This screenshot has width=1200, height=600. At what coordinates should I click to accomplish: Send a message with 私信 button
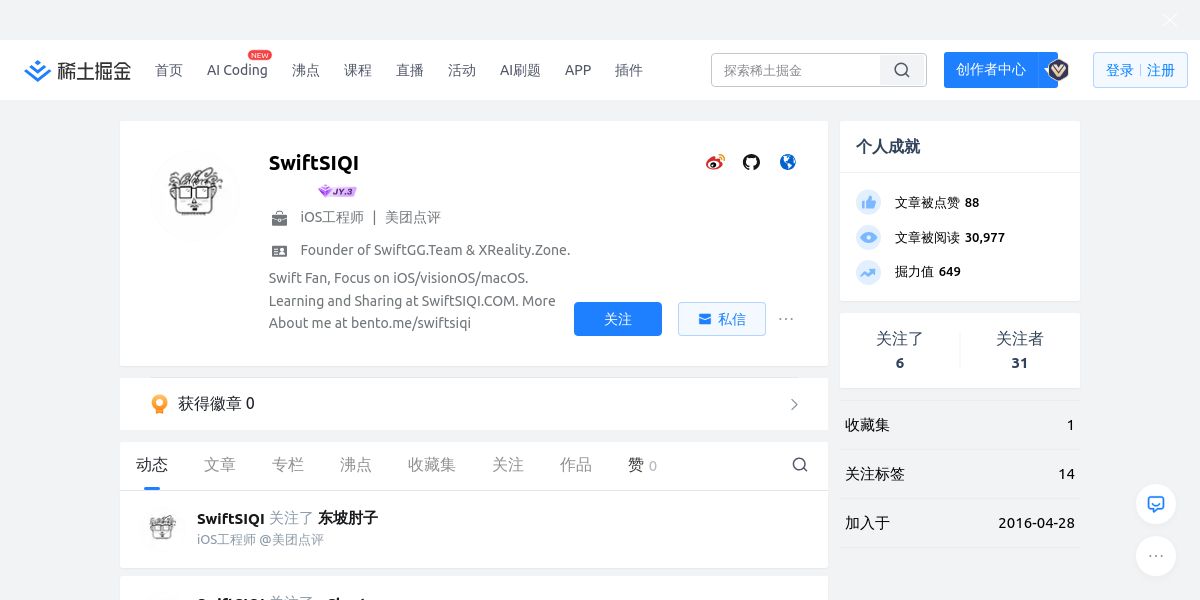[x=722, y=319]
